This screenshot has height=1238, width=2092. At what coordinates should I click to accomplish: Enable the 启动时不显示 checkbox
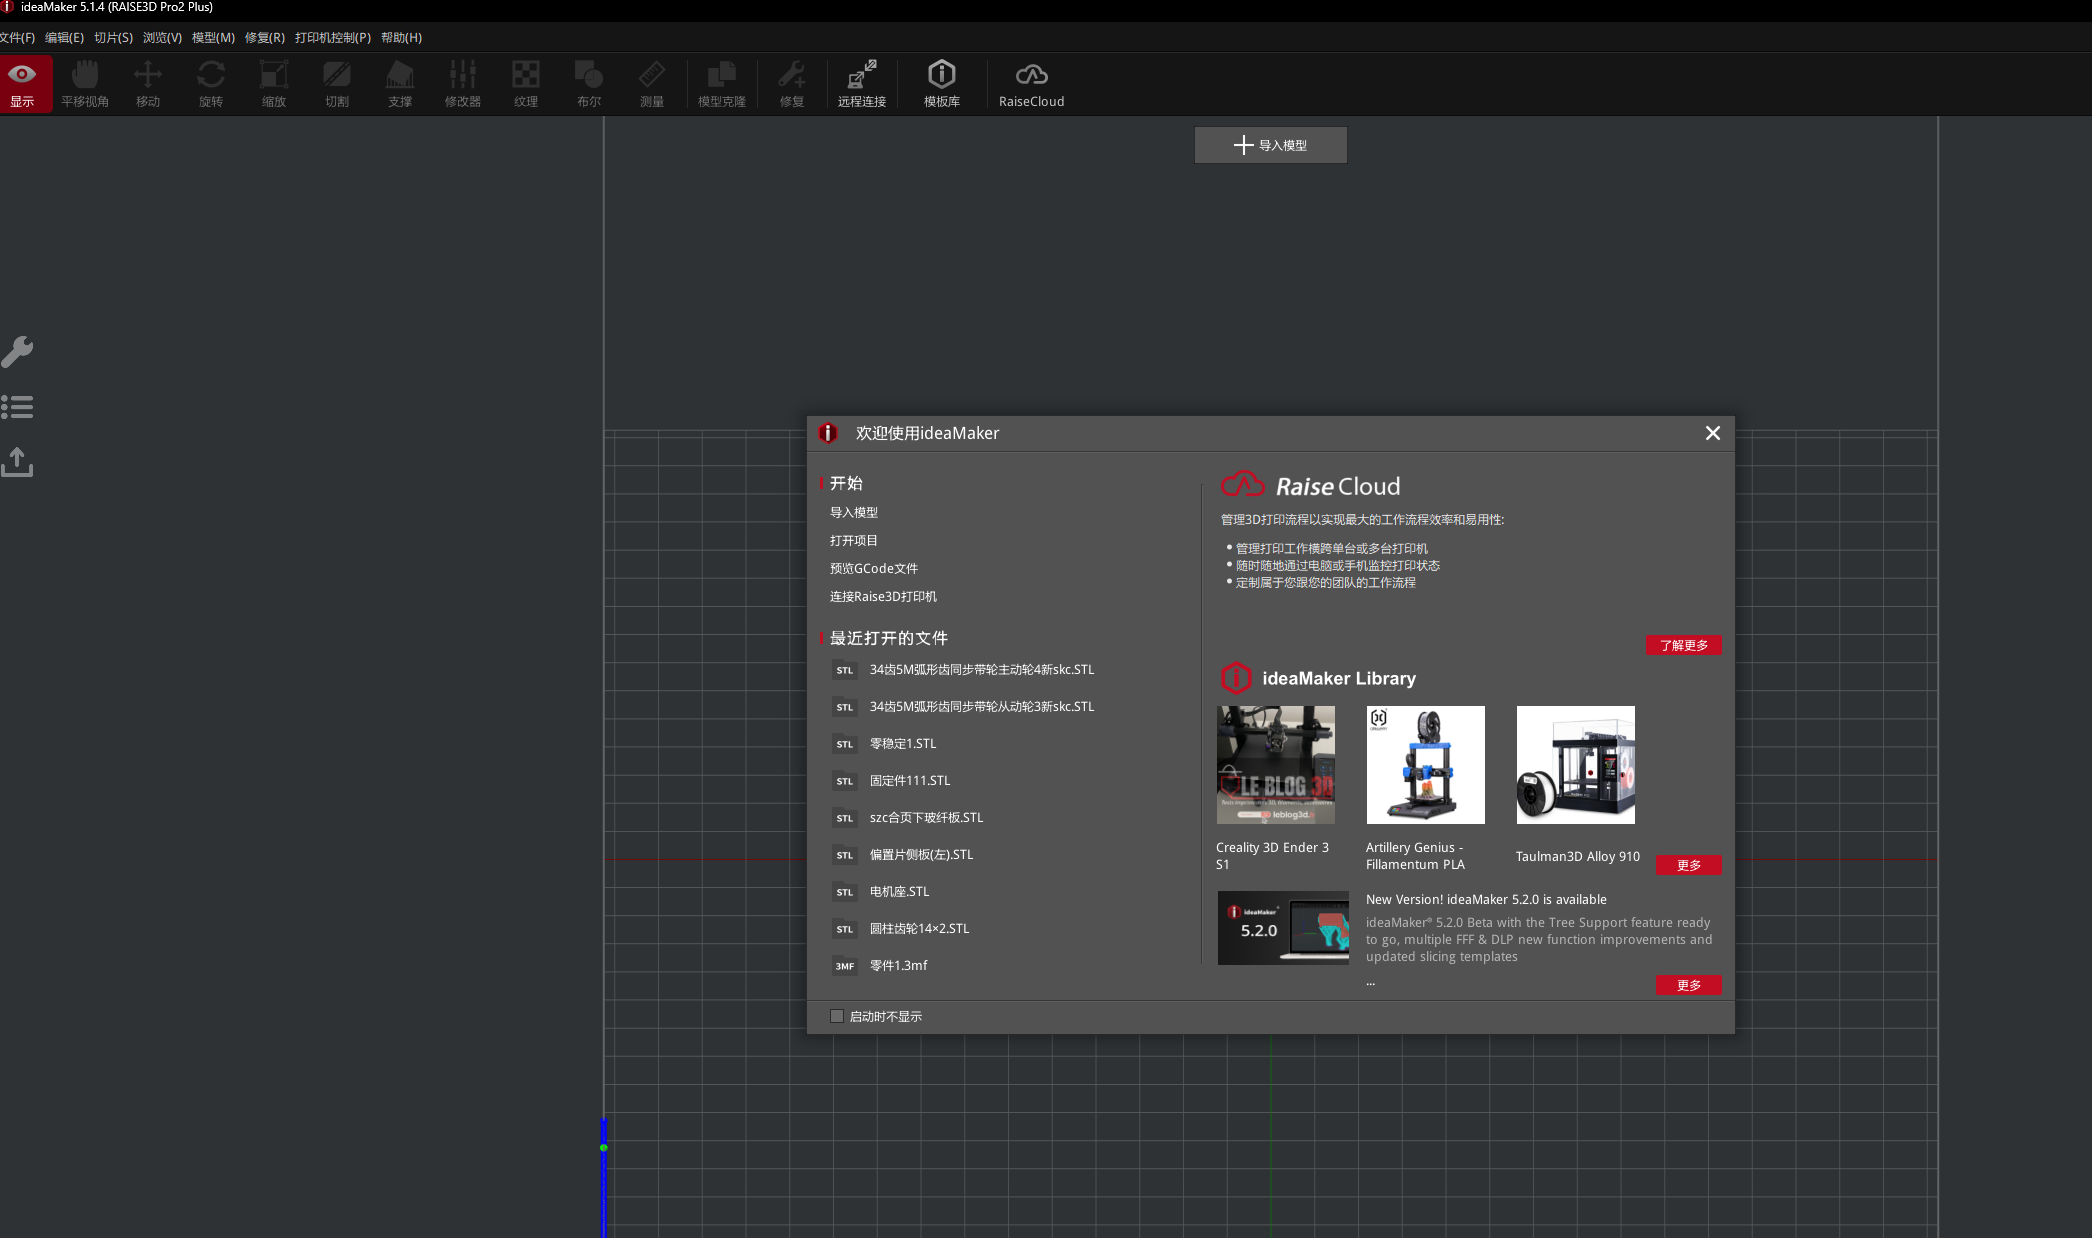837,1016
